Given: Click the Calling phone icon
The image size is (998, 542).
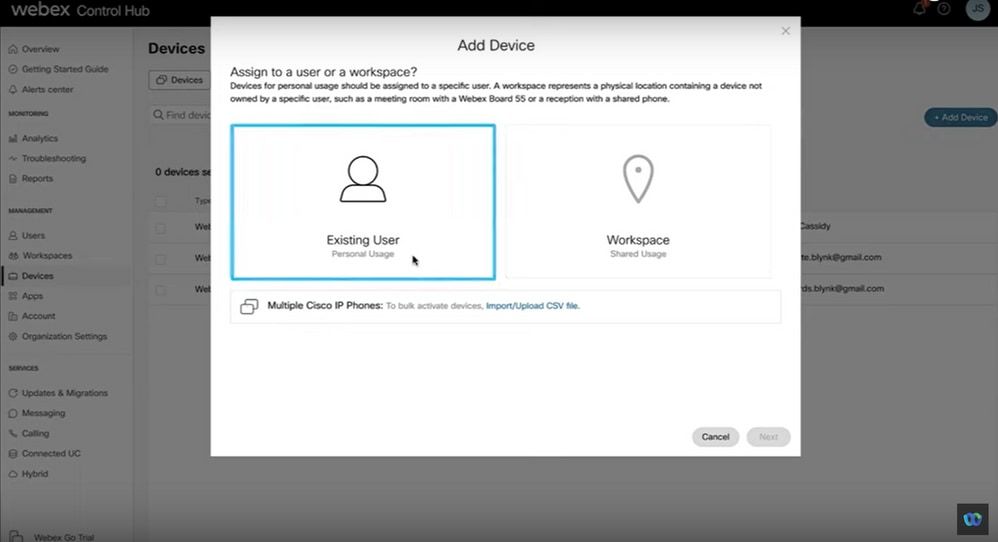Looking at the screenshot, I should (13, 434).
